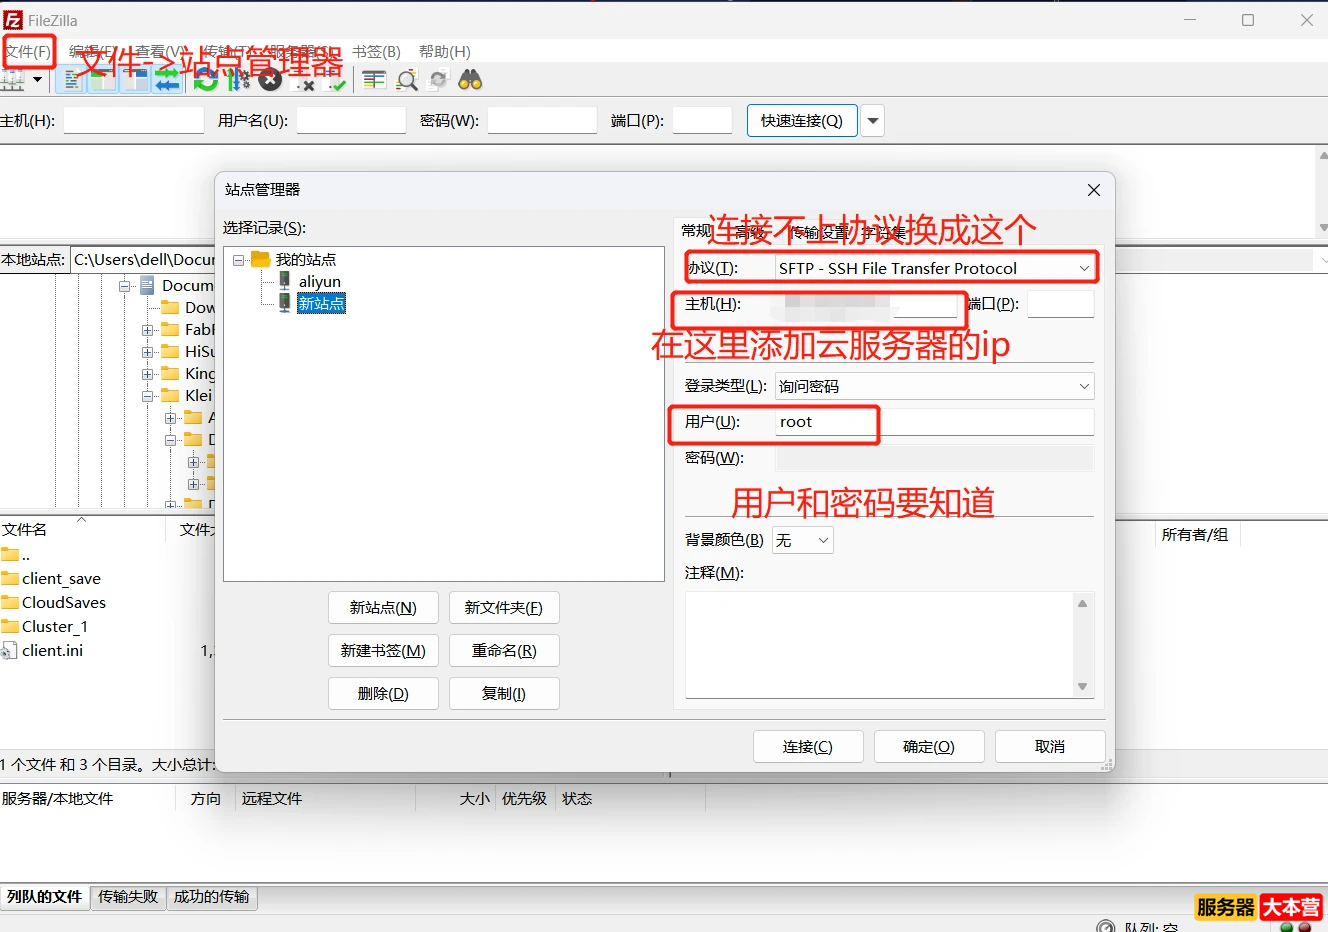Close the 站点管理器 dialog with X

1094,190
